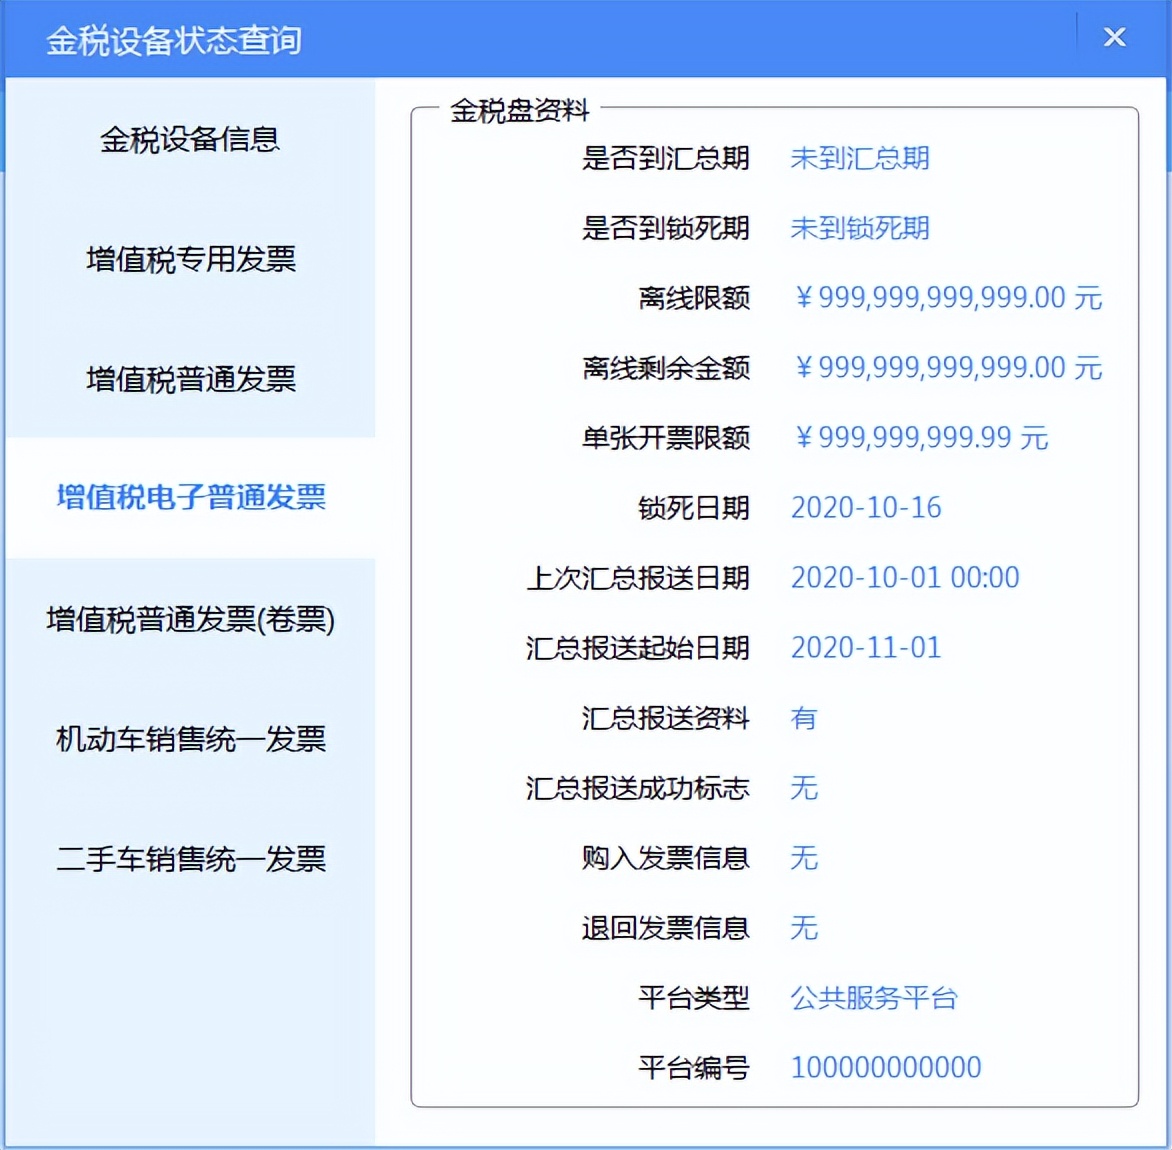Select 增值税普通发票 in the sidebar
This screenshot has width=1172, height=1150.
point(188,380)
